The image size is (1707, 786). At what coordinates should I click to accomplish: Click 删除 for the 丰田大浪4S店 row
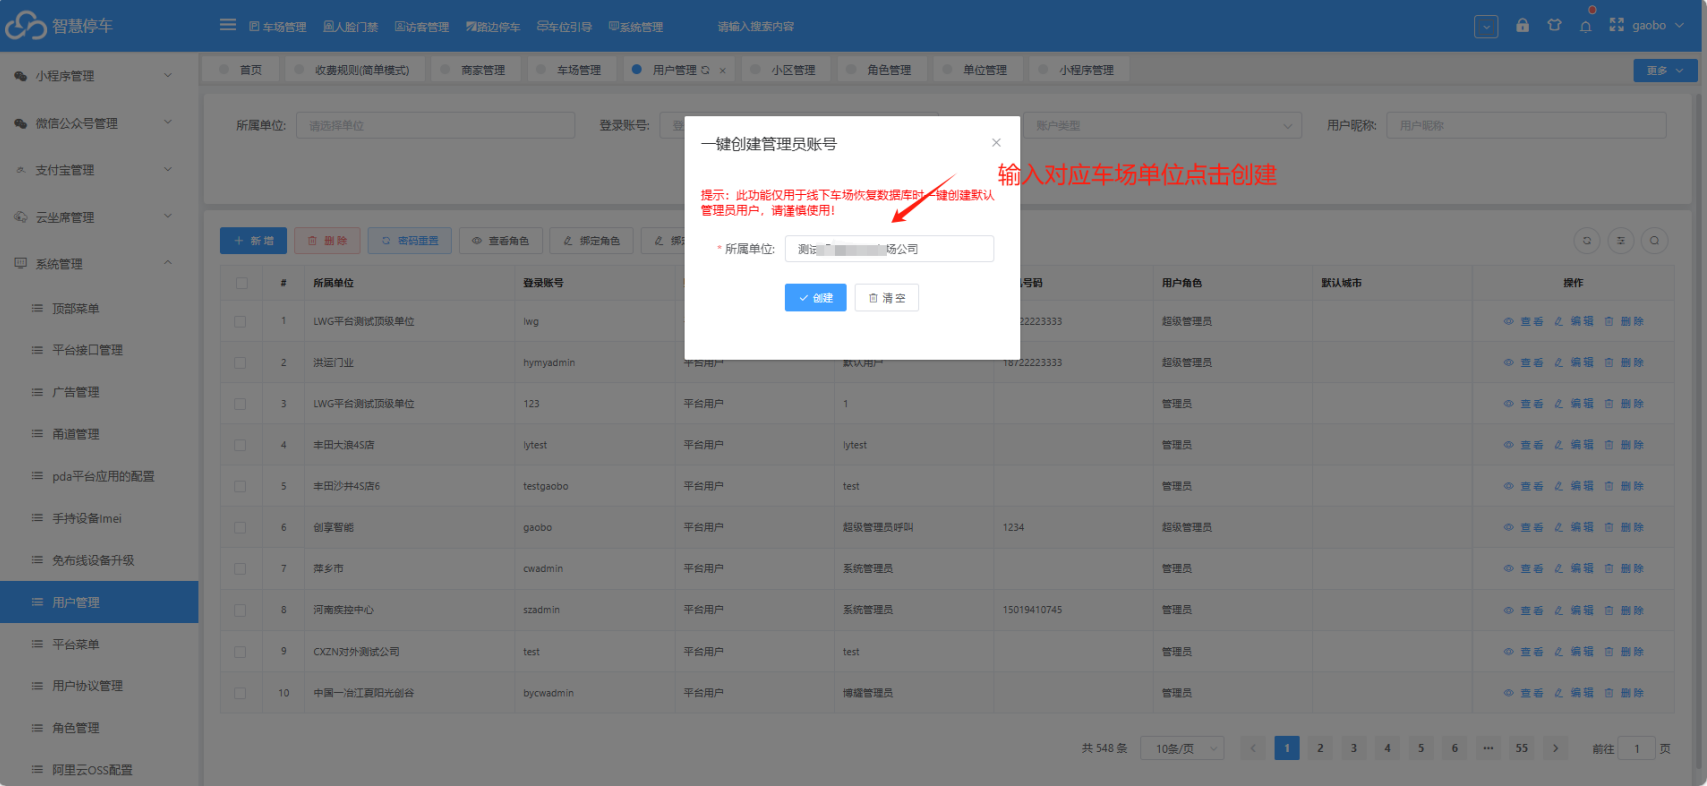pos(1624,445)
